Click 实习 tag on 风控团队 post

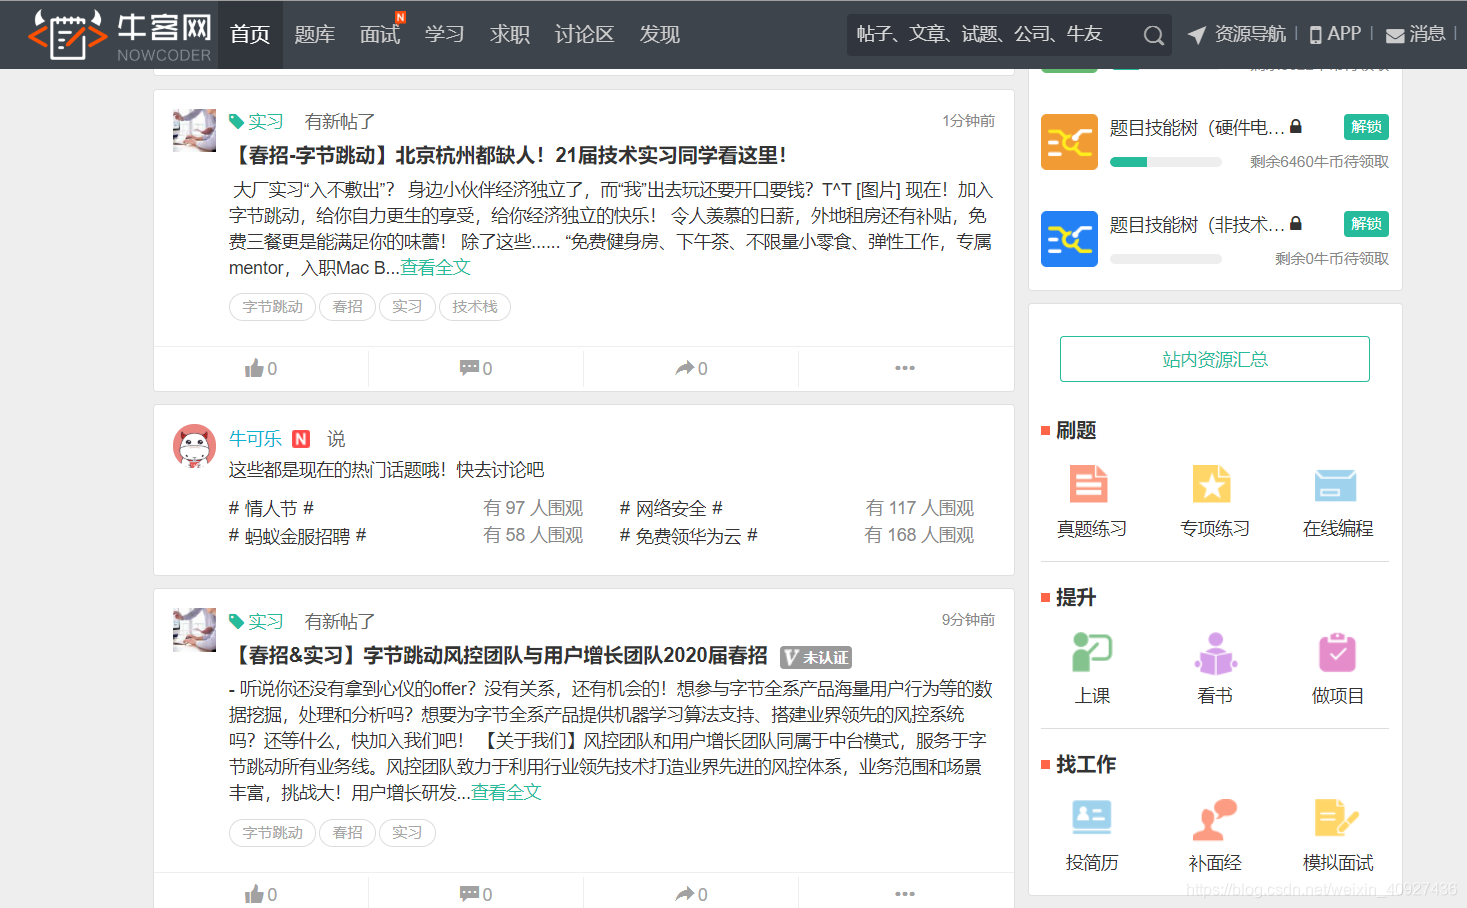407,833
